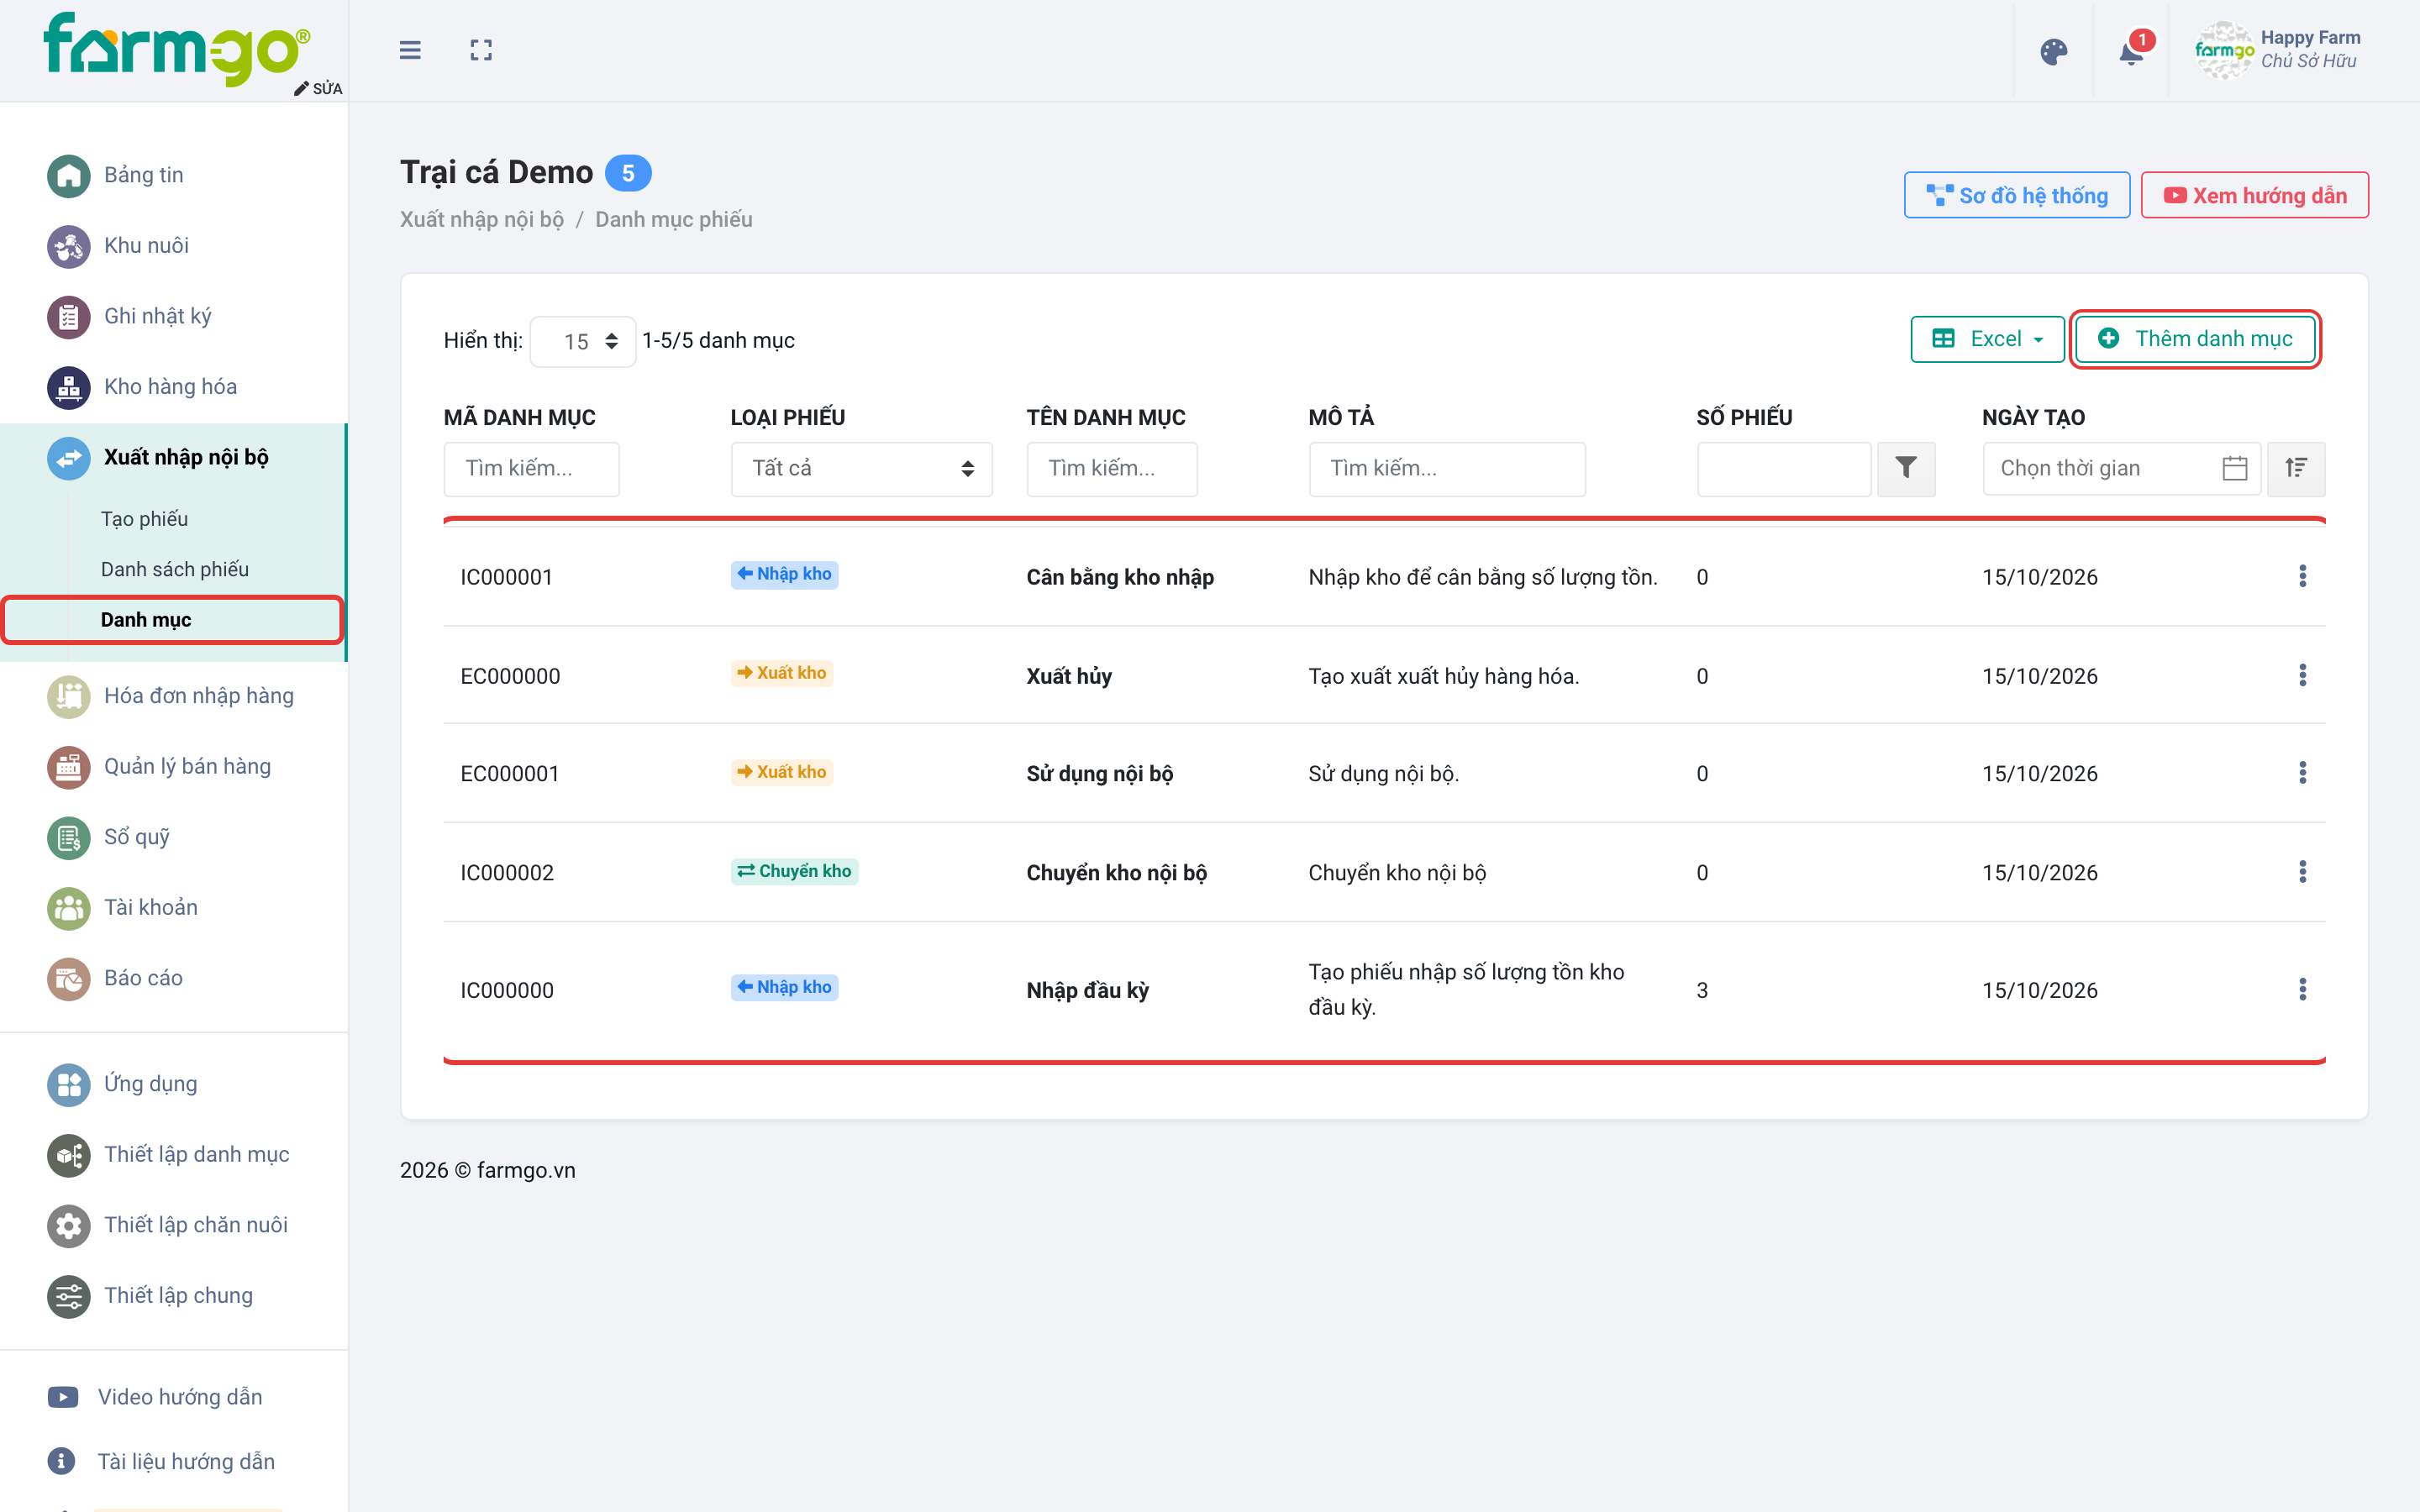Open Hóa đơn nhập hàng in the sidebar
Screen dimensions: 2420x1512
point(173,696)
